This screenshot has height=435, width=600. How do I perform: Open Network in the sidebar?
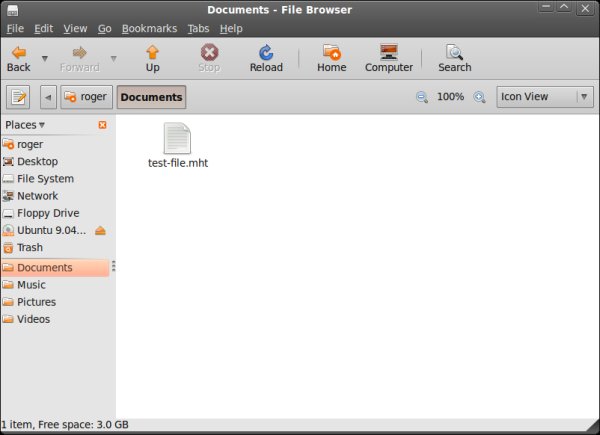56,196
